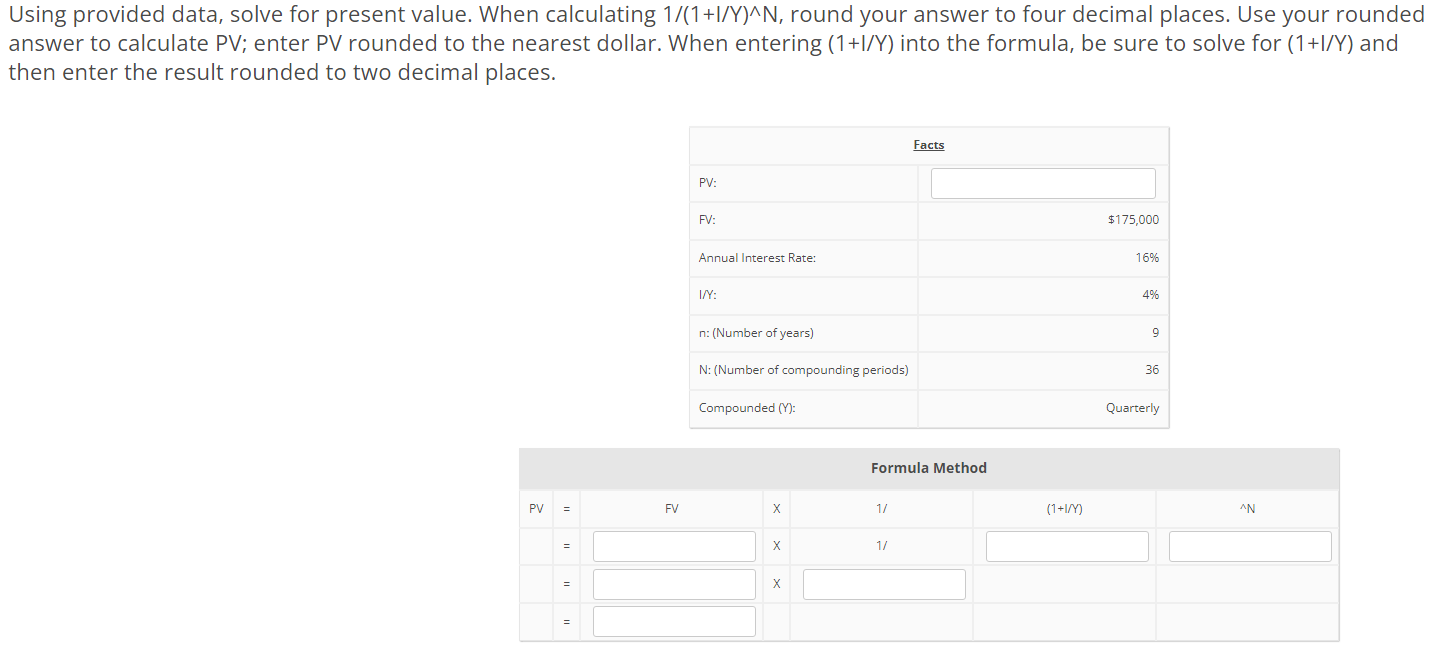Click inside the PV input field
This screenshot has width=1447, height=655.
tap(1042, 182)
